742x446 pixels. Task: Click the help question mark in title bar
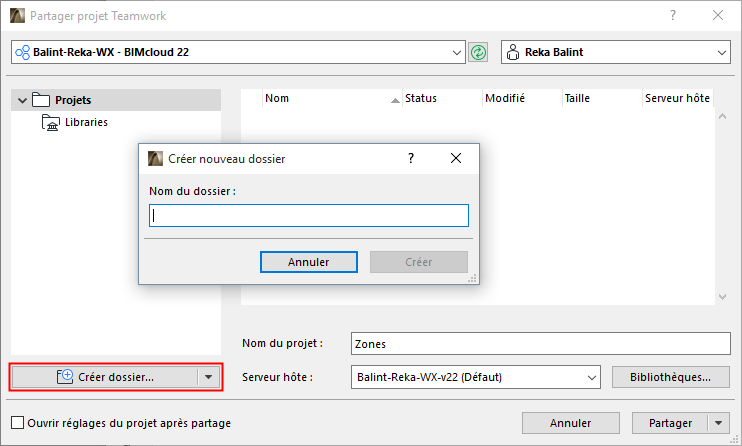click(x=671, y=16)
